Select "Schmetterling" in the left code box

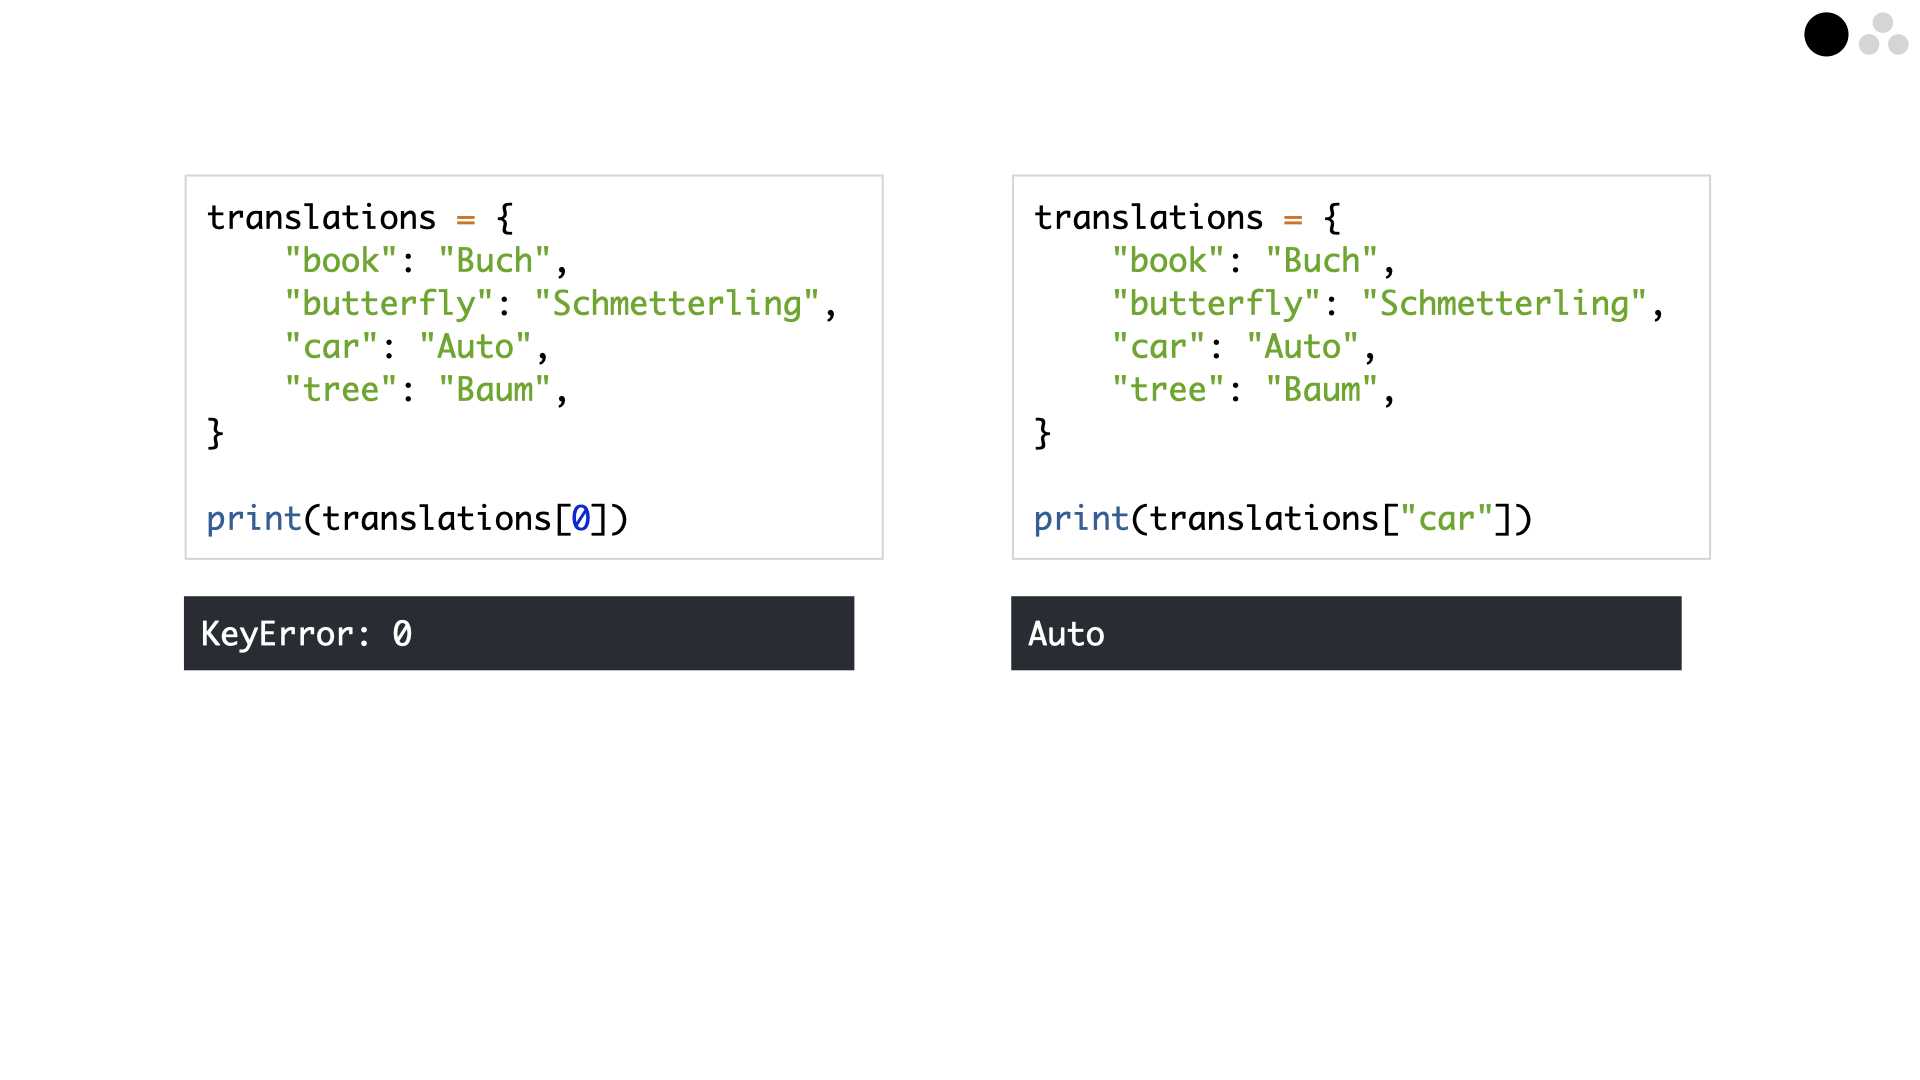[x=677, y=304]
